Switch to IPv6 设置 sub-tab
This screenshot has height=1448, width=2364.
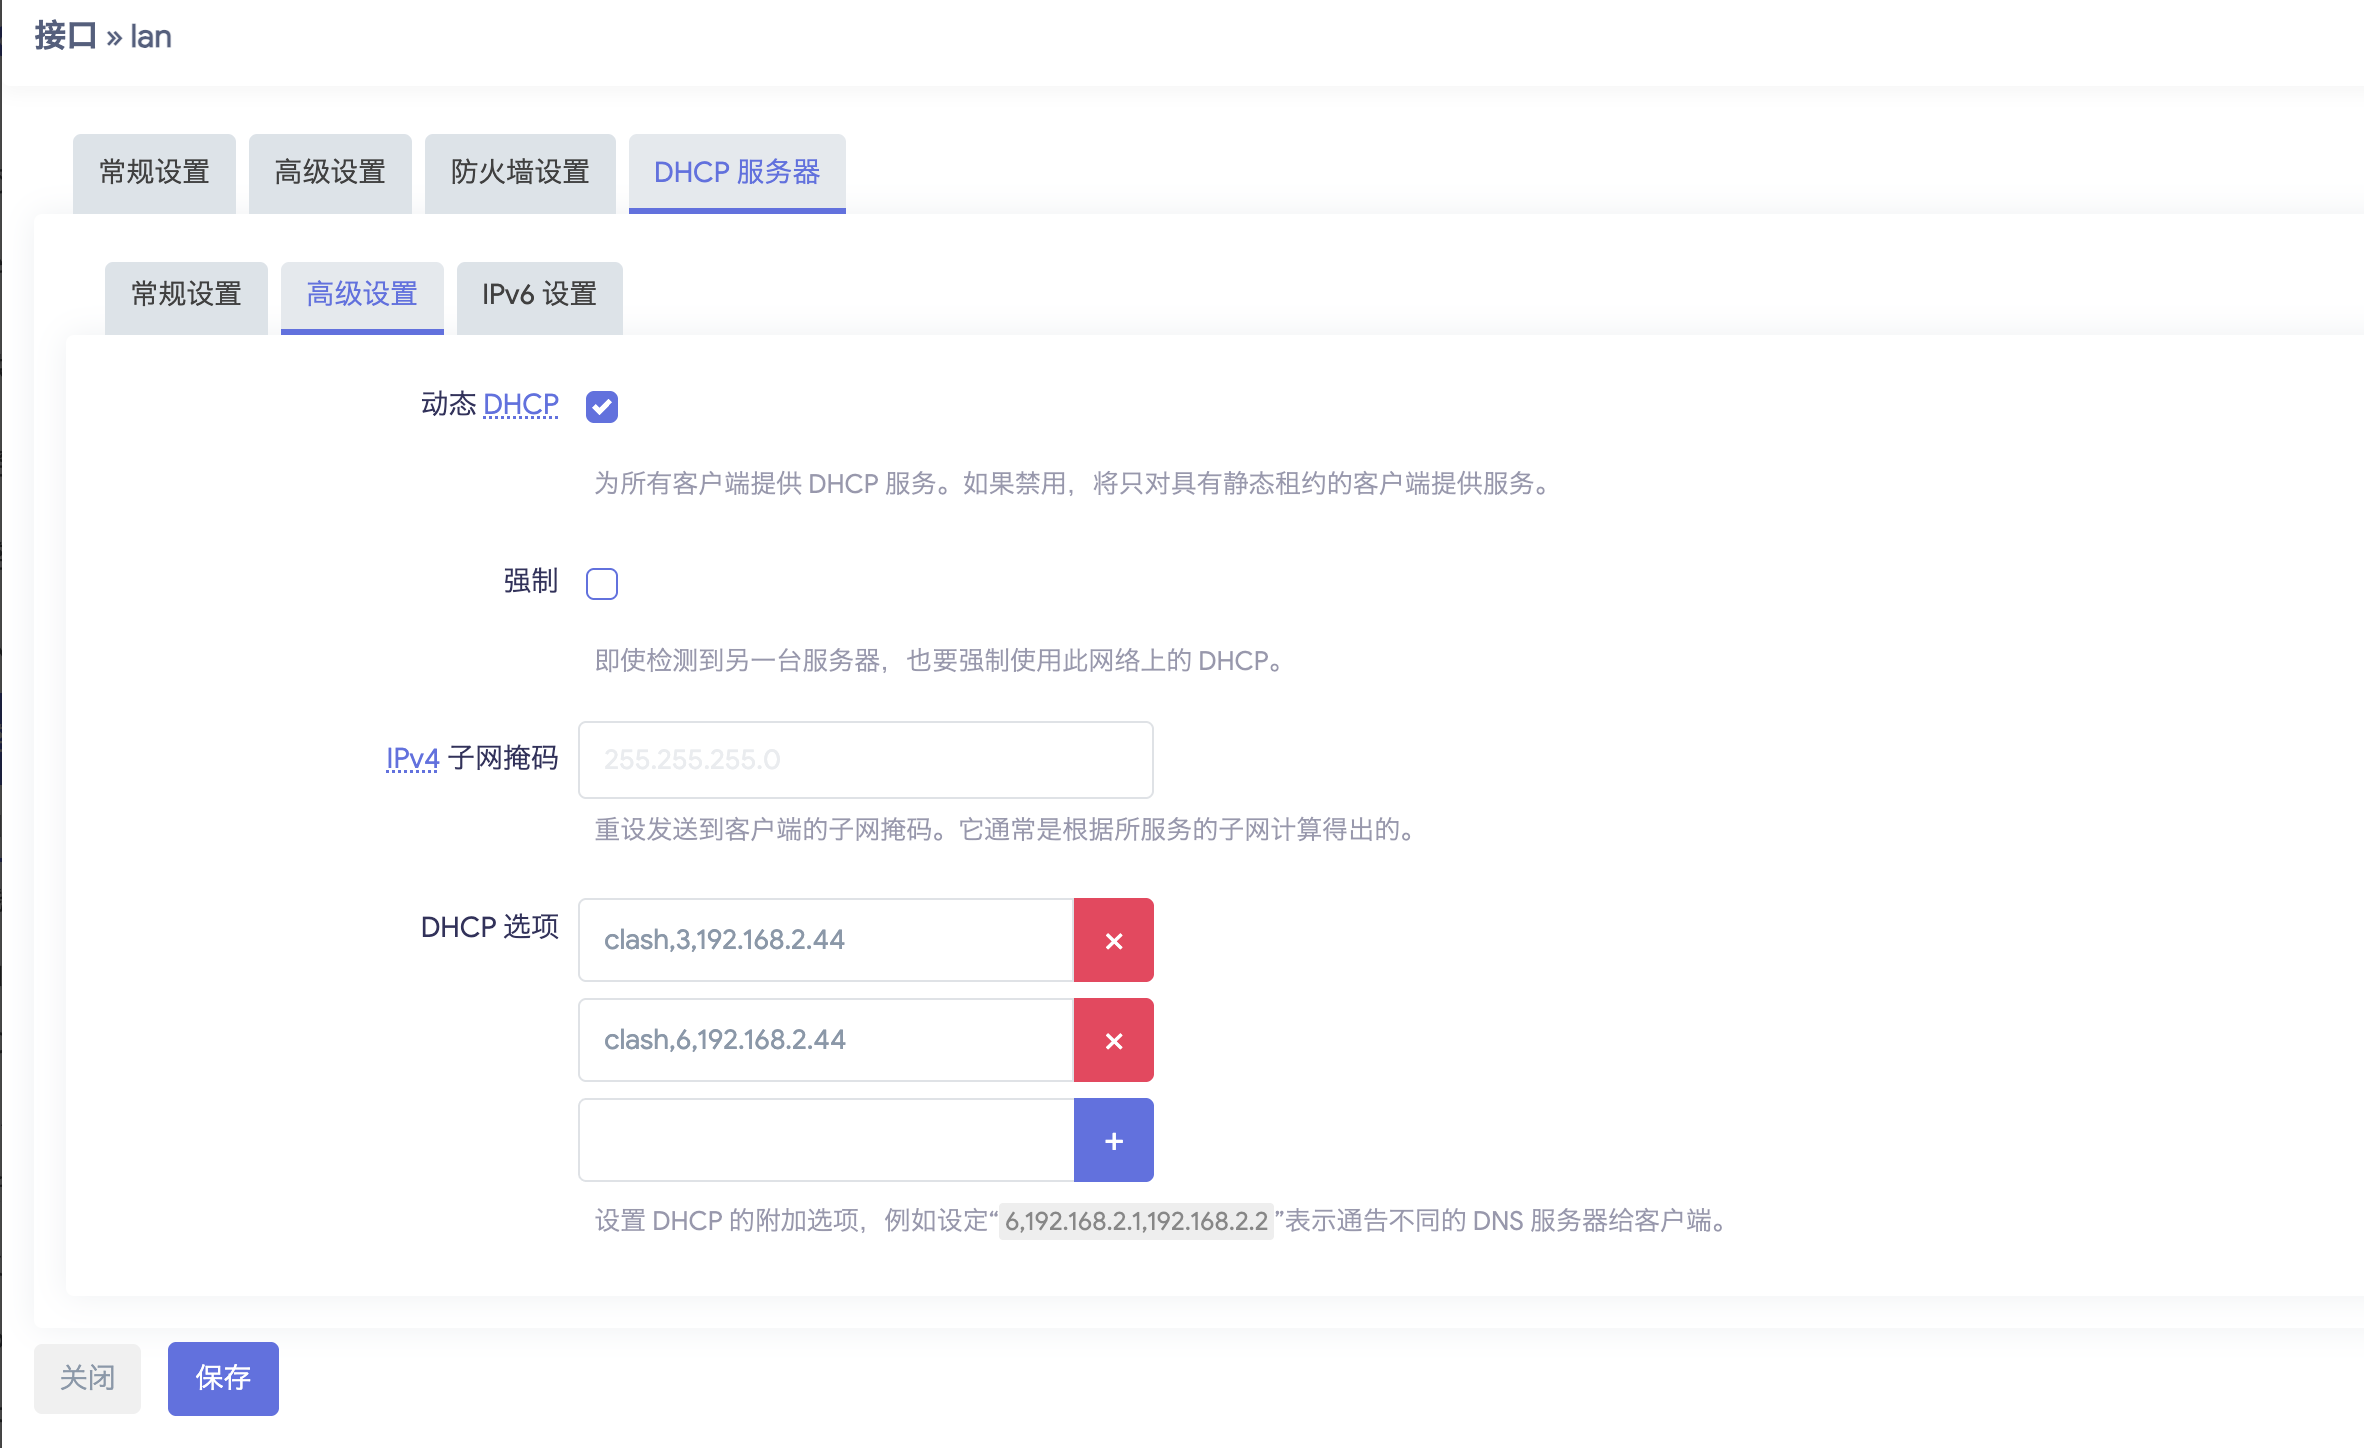539,295
